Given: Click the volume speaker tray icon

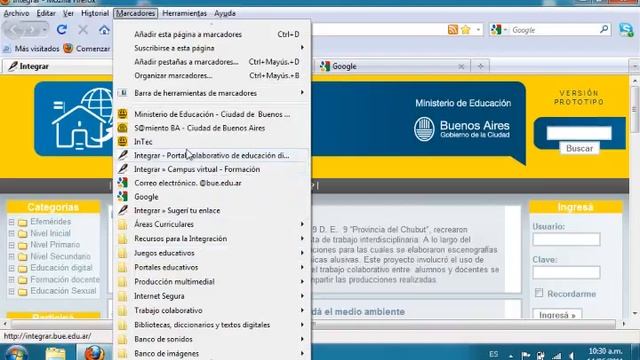Looking at the screenshot, I should pyautogui.click(x=572, y=356).
